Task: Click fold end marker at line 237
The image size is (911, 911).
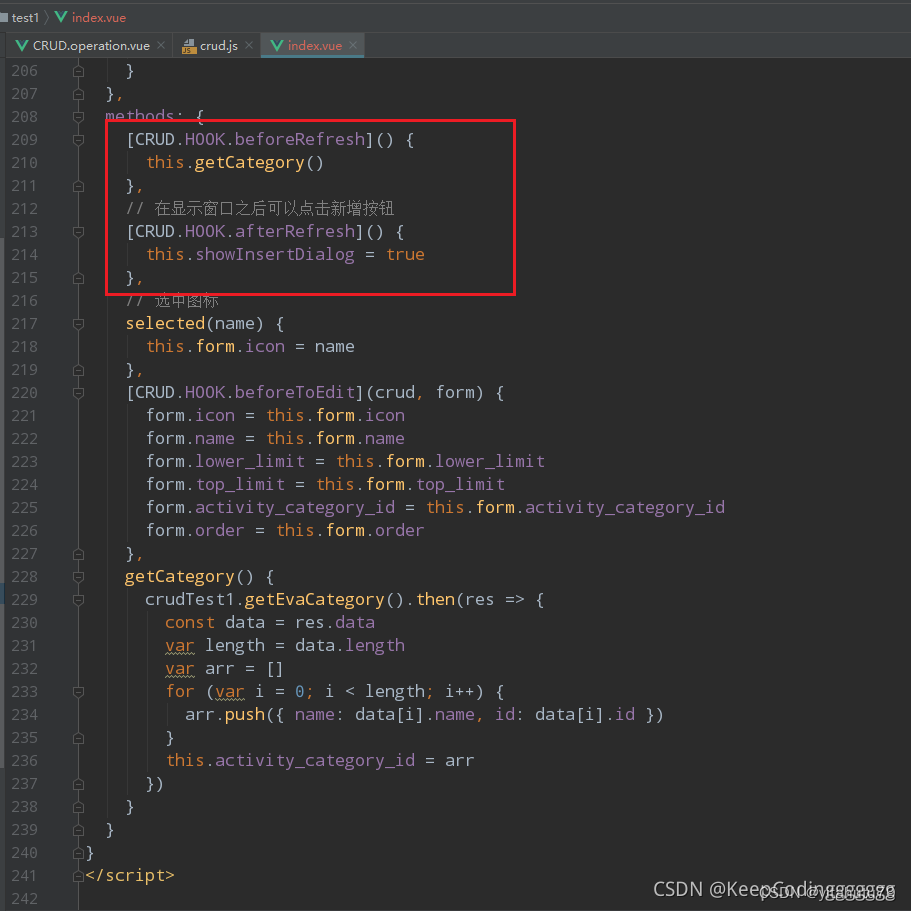Action: [x=78, y=784]
